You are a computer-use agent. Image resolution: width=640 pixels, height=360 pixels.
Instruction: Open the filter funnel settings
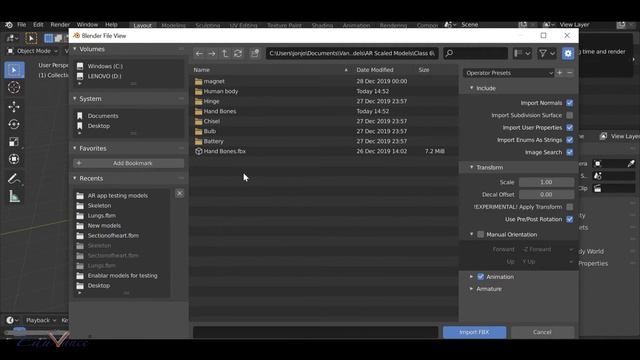pyautogui.click(x=547, y=53)
